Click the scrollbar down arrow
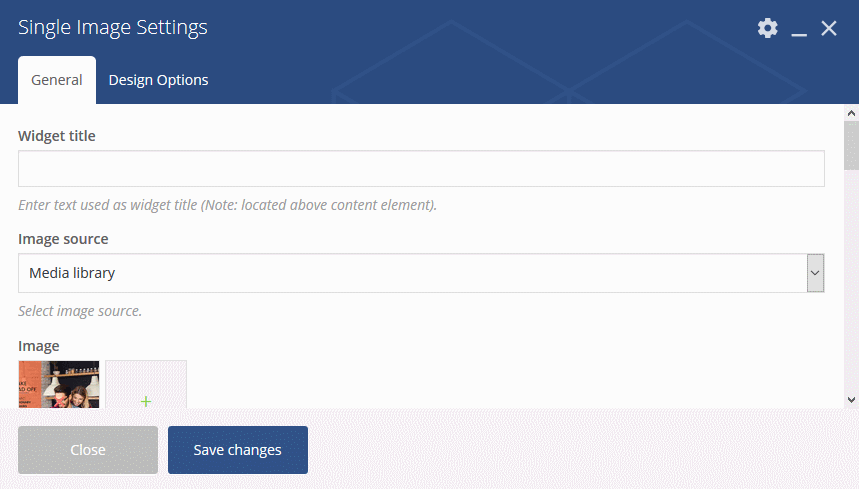 851,400
